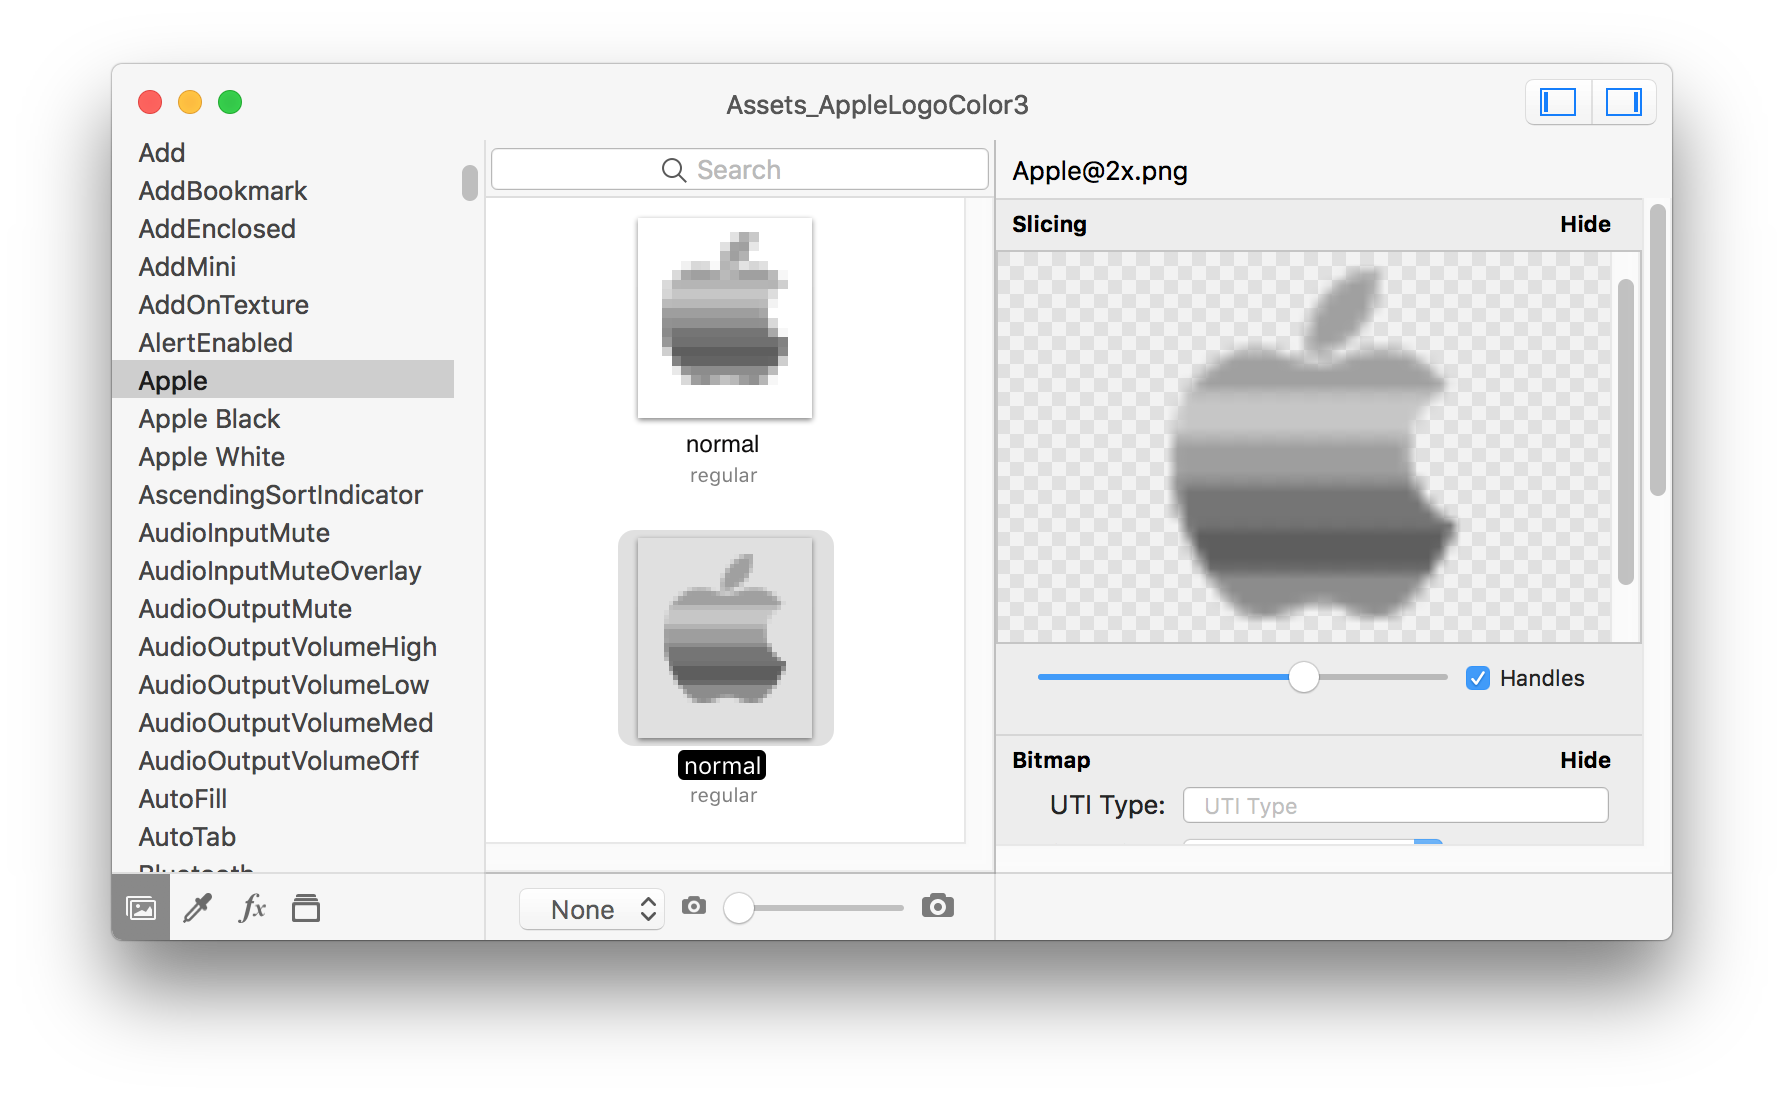The width and height of the screenshot is (1784, 1100).
Task: Select AutoFill in the asset list
Action: [x=283, y=799]
